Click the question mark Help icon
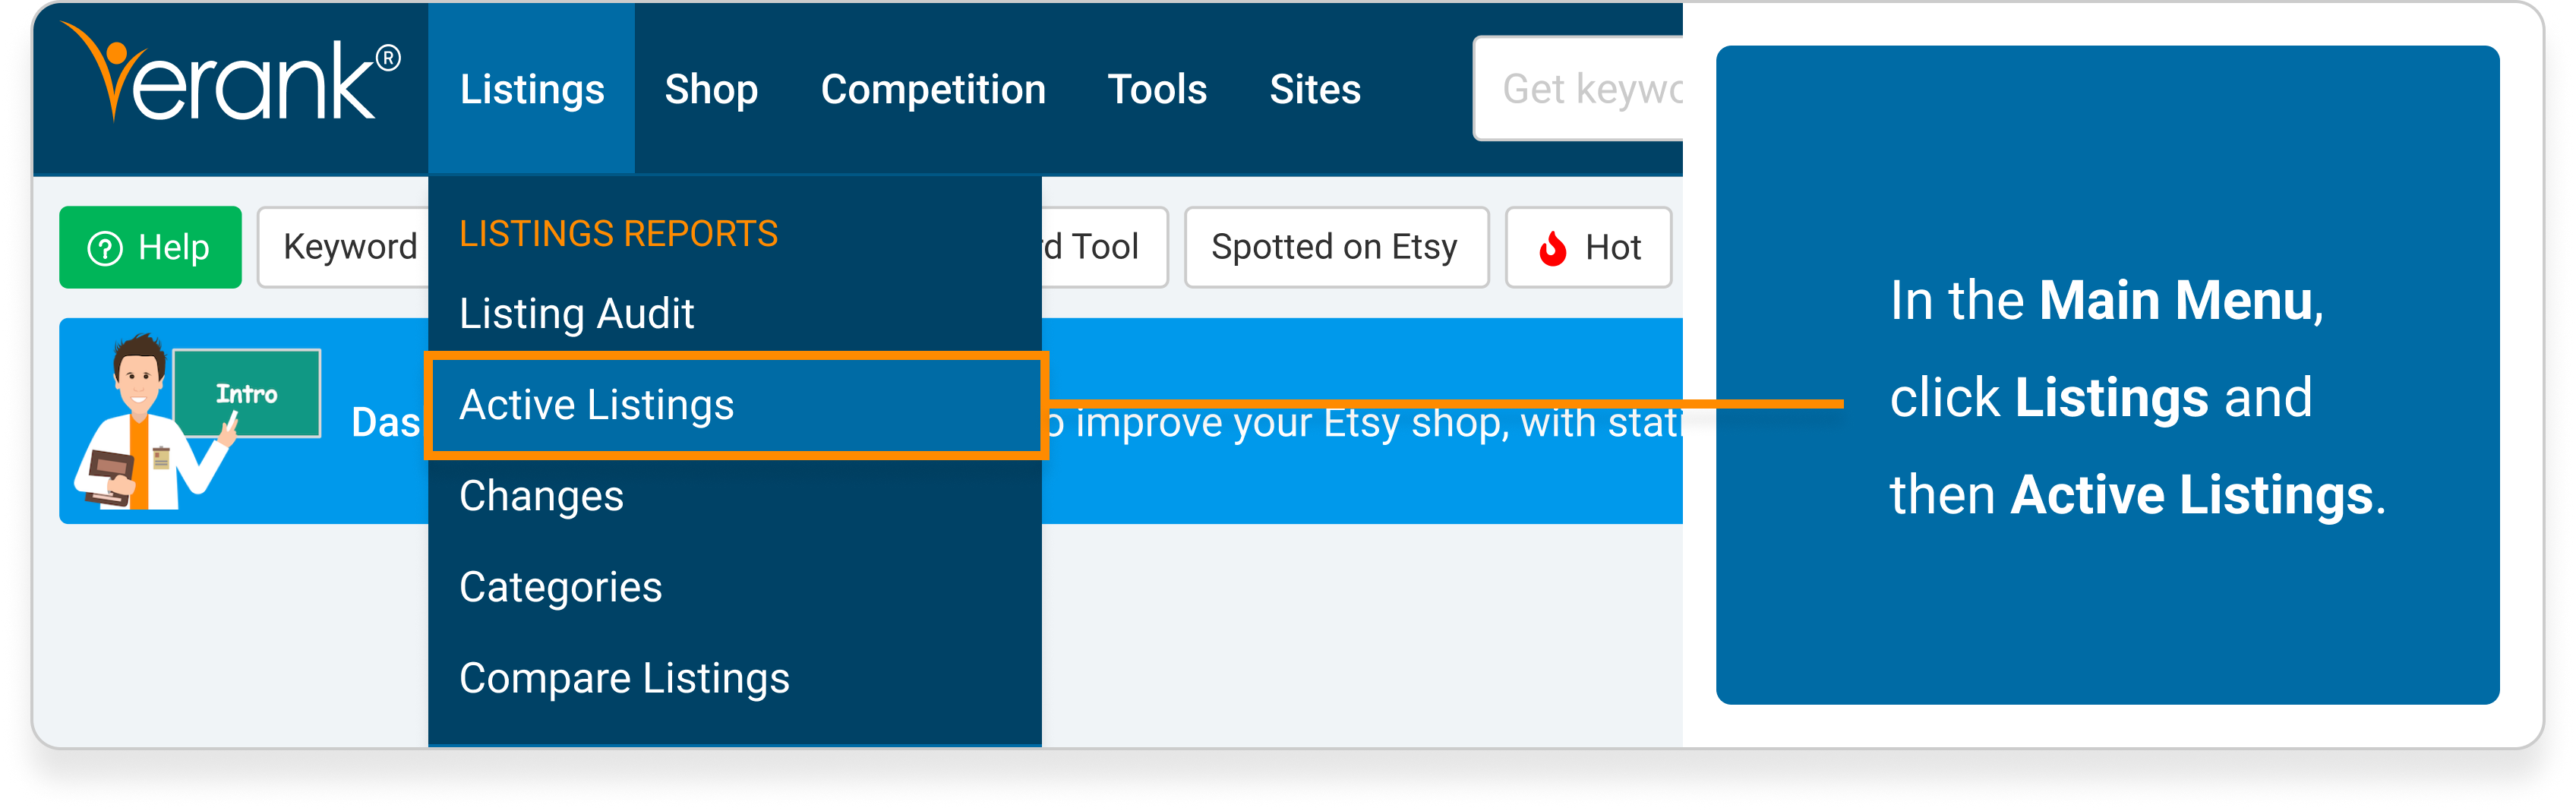 point(105,248)
